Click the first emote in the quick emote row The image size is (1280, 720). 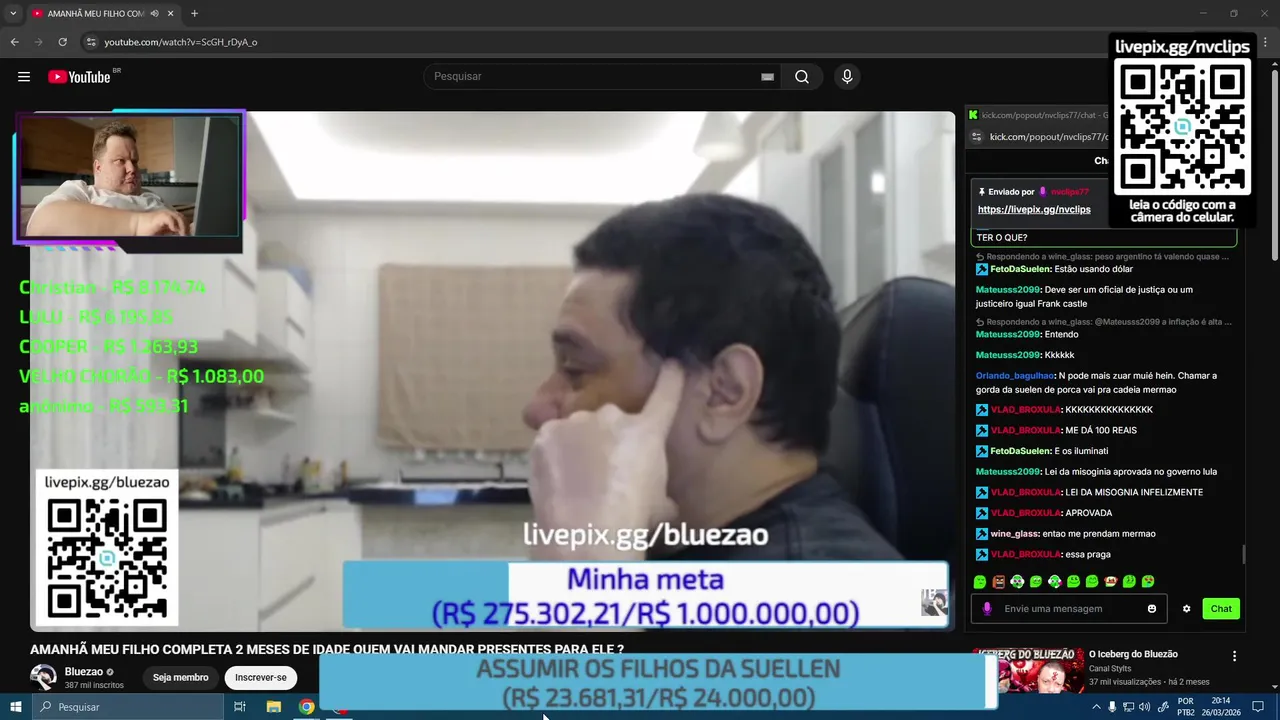(980, 582)
